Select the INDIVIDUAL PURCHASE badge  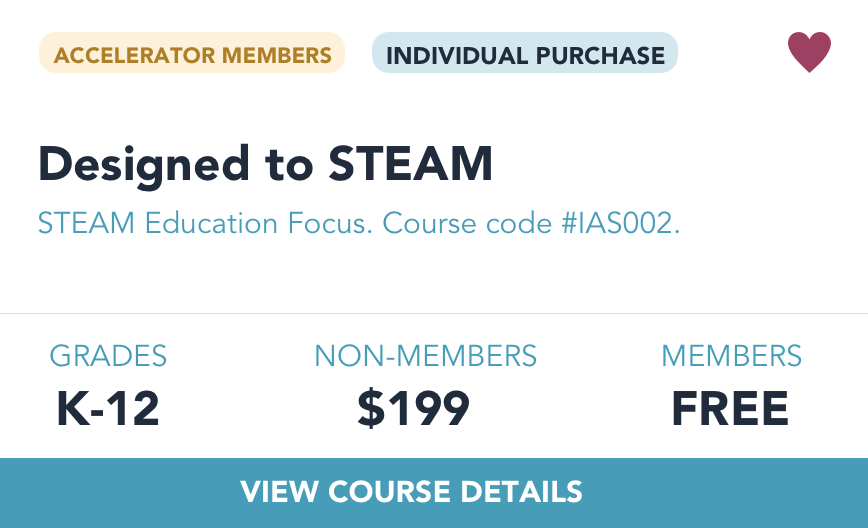point(525,53)
